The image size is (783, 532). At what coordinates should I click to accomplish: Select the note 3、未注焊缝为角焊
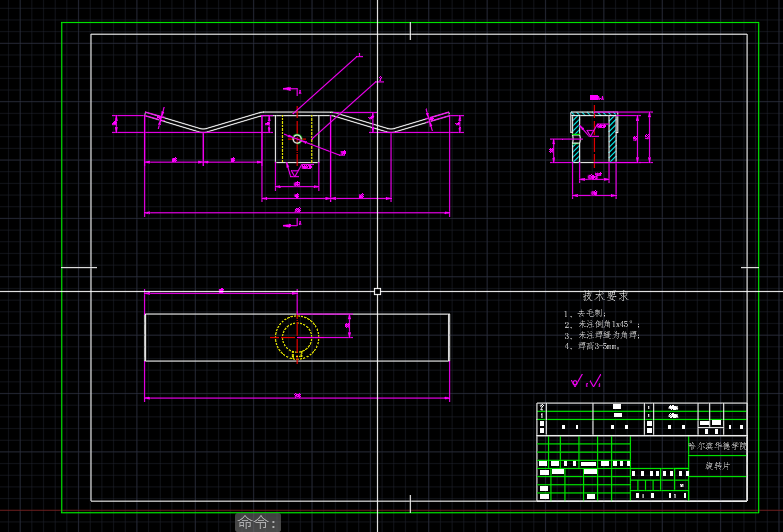coord(602,335)
